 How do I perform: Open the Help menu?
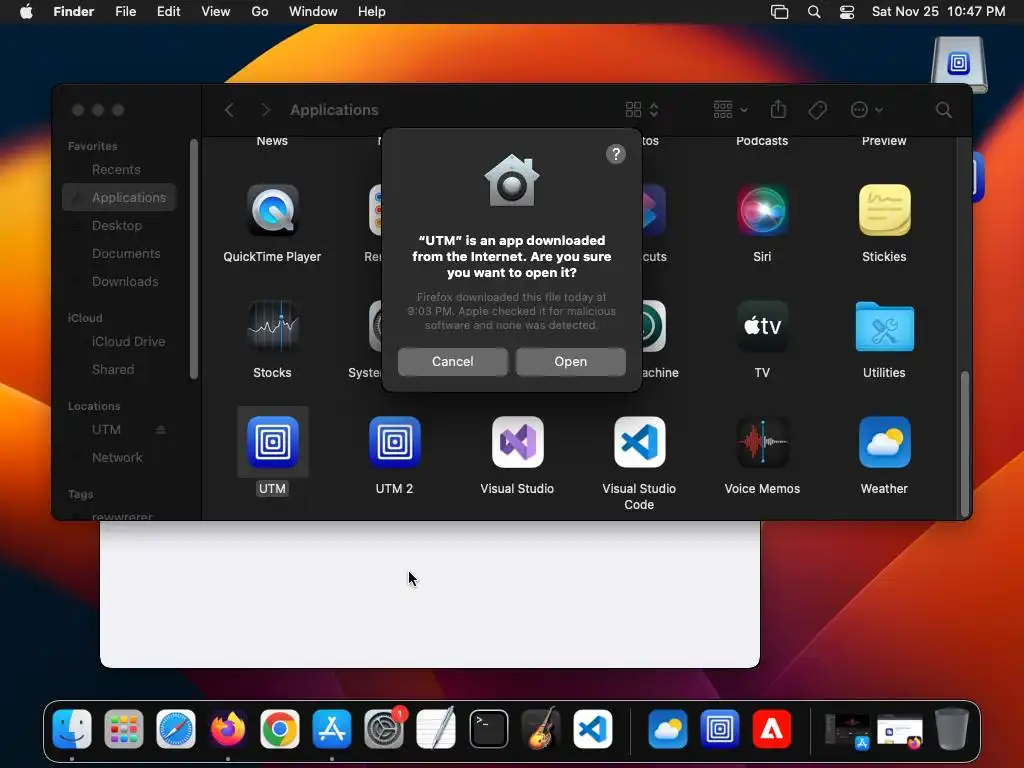pos(372,12)
